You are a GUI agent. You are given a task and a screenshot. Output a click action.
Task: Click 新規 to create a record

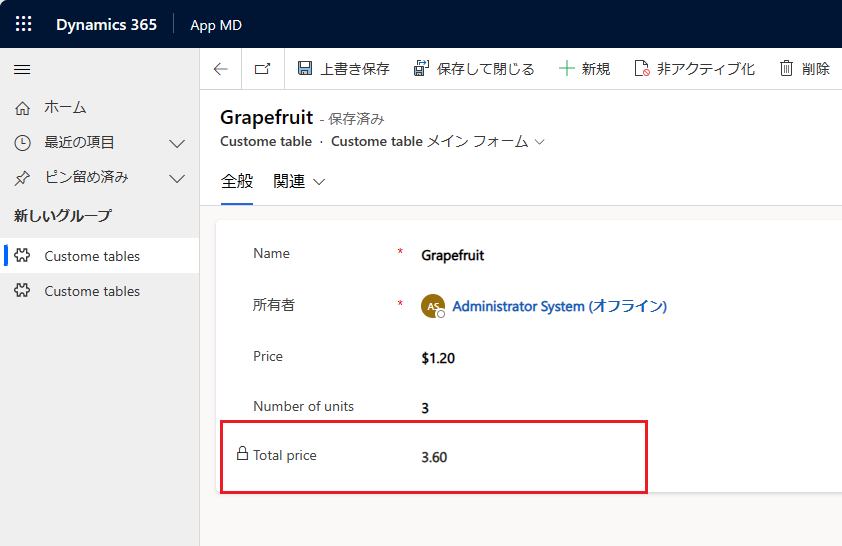(584, 69)
